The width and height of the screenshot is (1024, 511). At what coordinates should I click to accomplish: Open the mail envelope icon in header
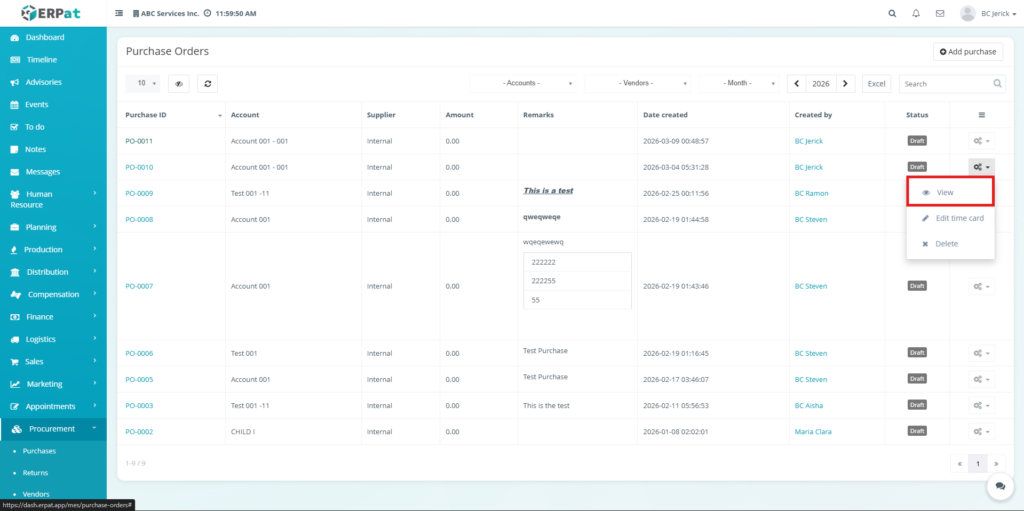(x=940, y=14)
